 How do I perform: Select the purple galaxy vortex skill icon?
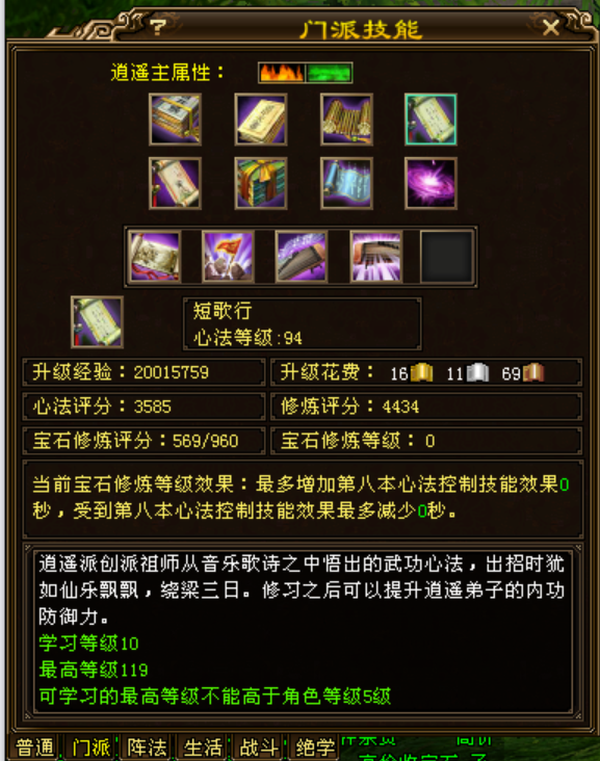click(431, 183)
